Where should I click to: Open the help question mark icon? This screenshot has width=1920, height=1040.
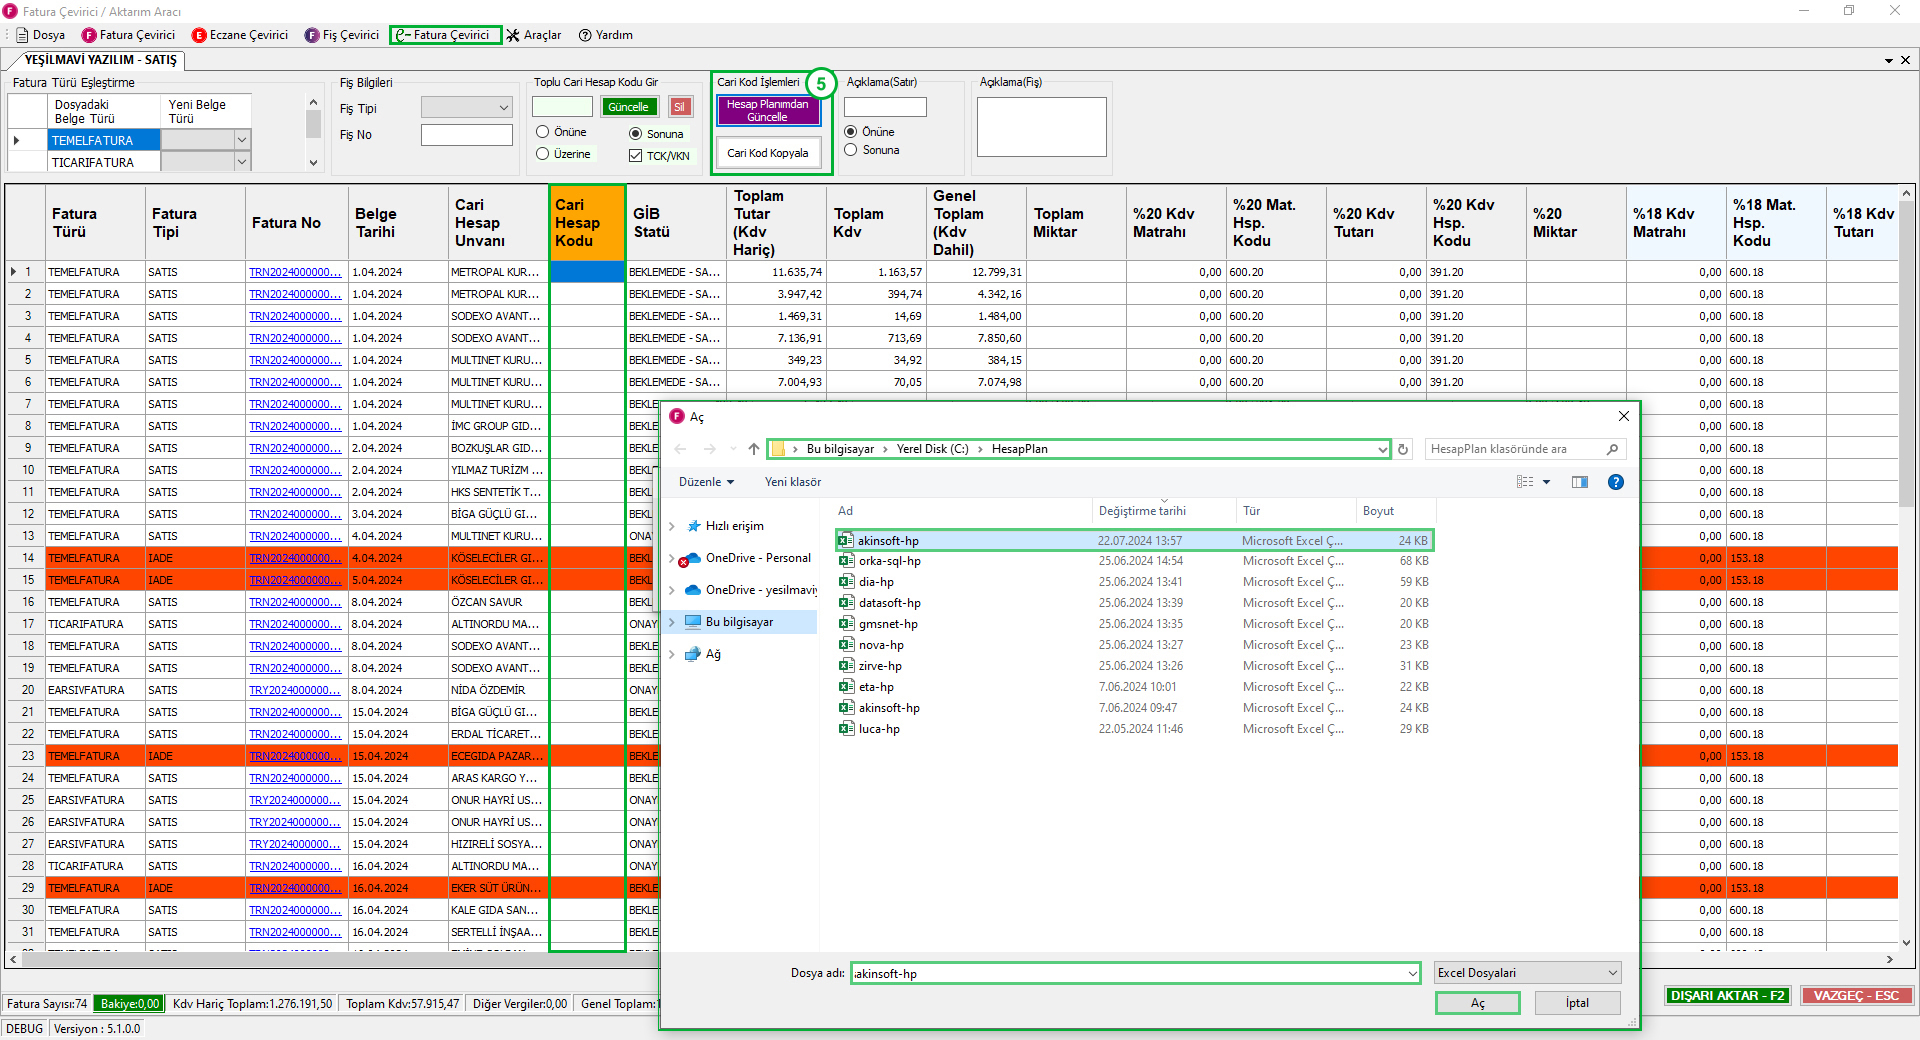click(1615, 482)
